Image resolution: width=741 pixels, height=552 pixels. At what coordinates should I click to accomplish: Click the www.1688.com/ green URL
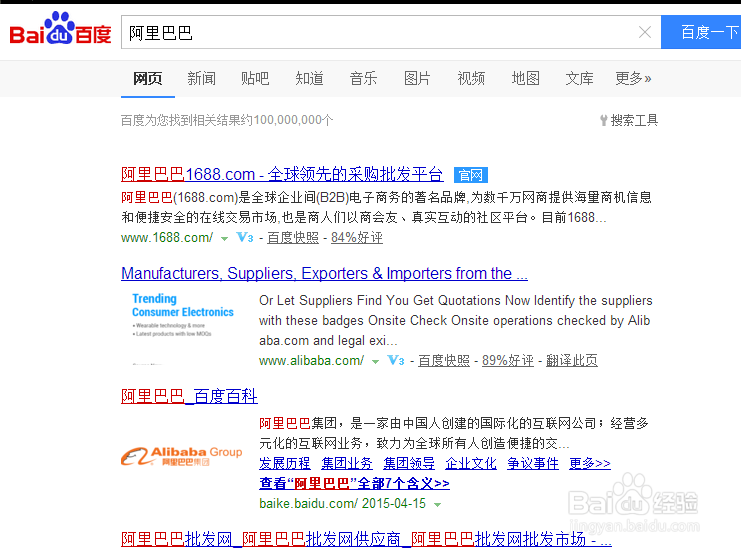coord(167,238)
